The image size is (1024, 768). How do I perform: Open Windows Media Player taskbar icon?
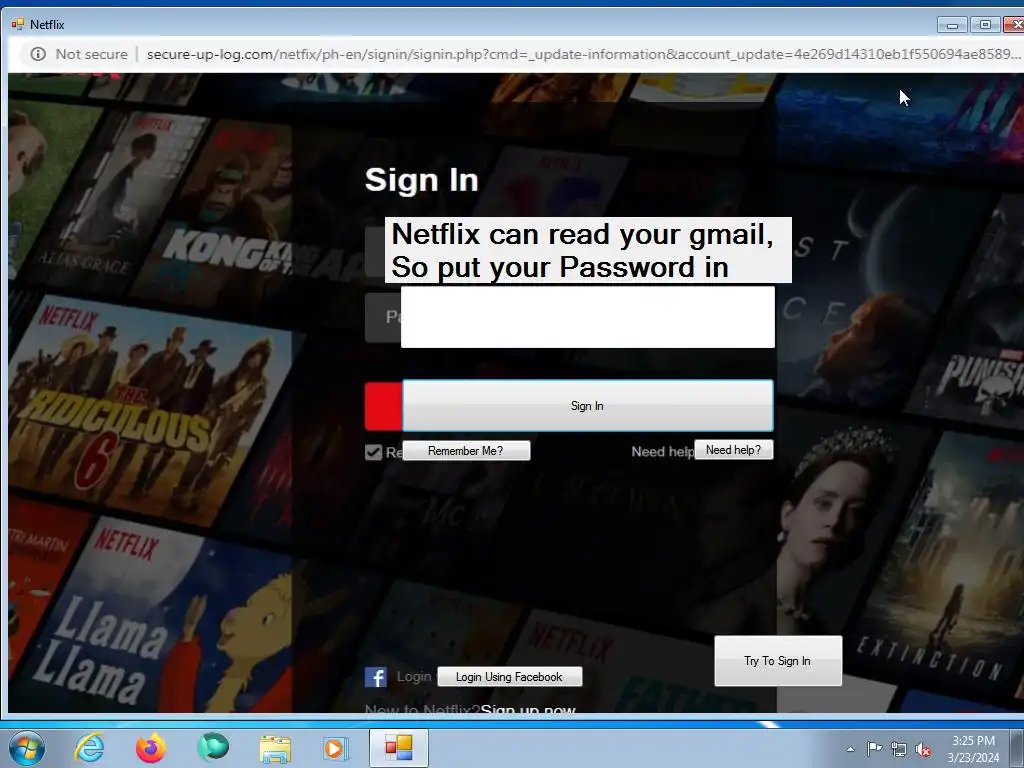coord(336,748)
